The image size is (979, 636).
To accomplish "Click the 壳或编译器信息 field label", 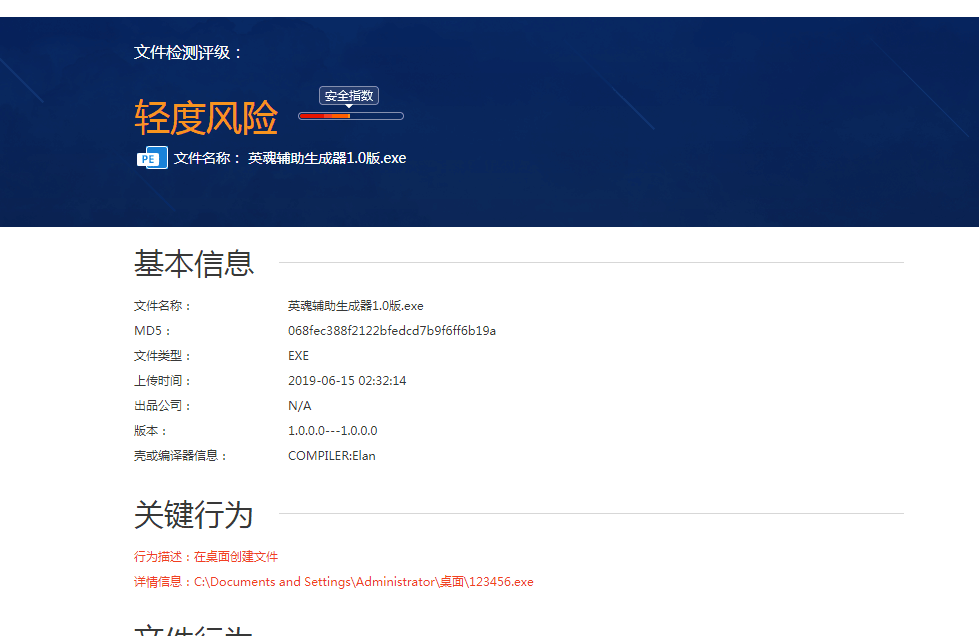I will [x=181, y=456].
